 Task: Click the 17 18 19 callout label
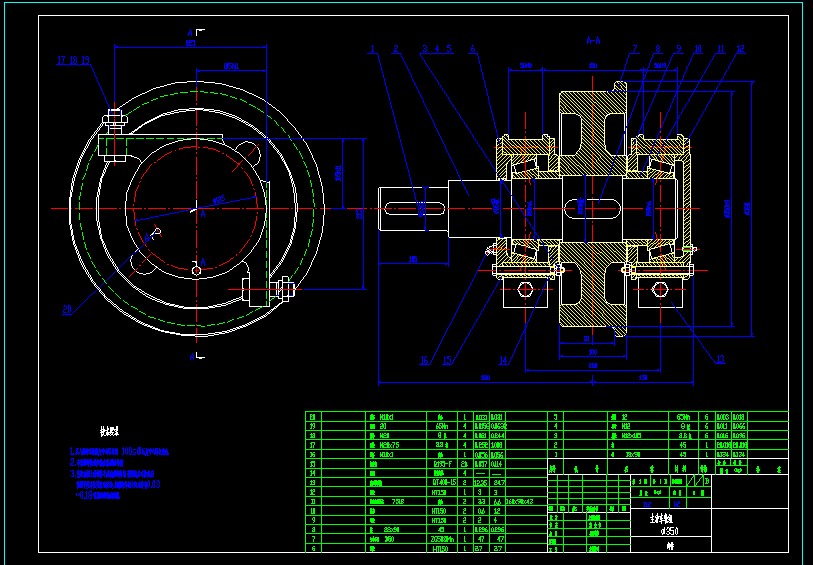(73, 61)
